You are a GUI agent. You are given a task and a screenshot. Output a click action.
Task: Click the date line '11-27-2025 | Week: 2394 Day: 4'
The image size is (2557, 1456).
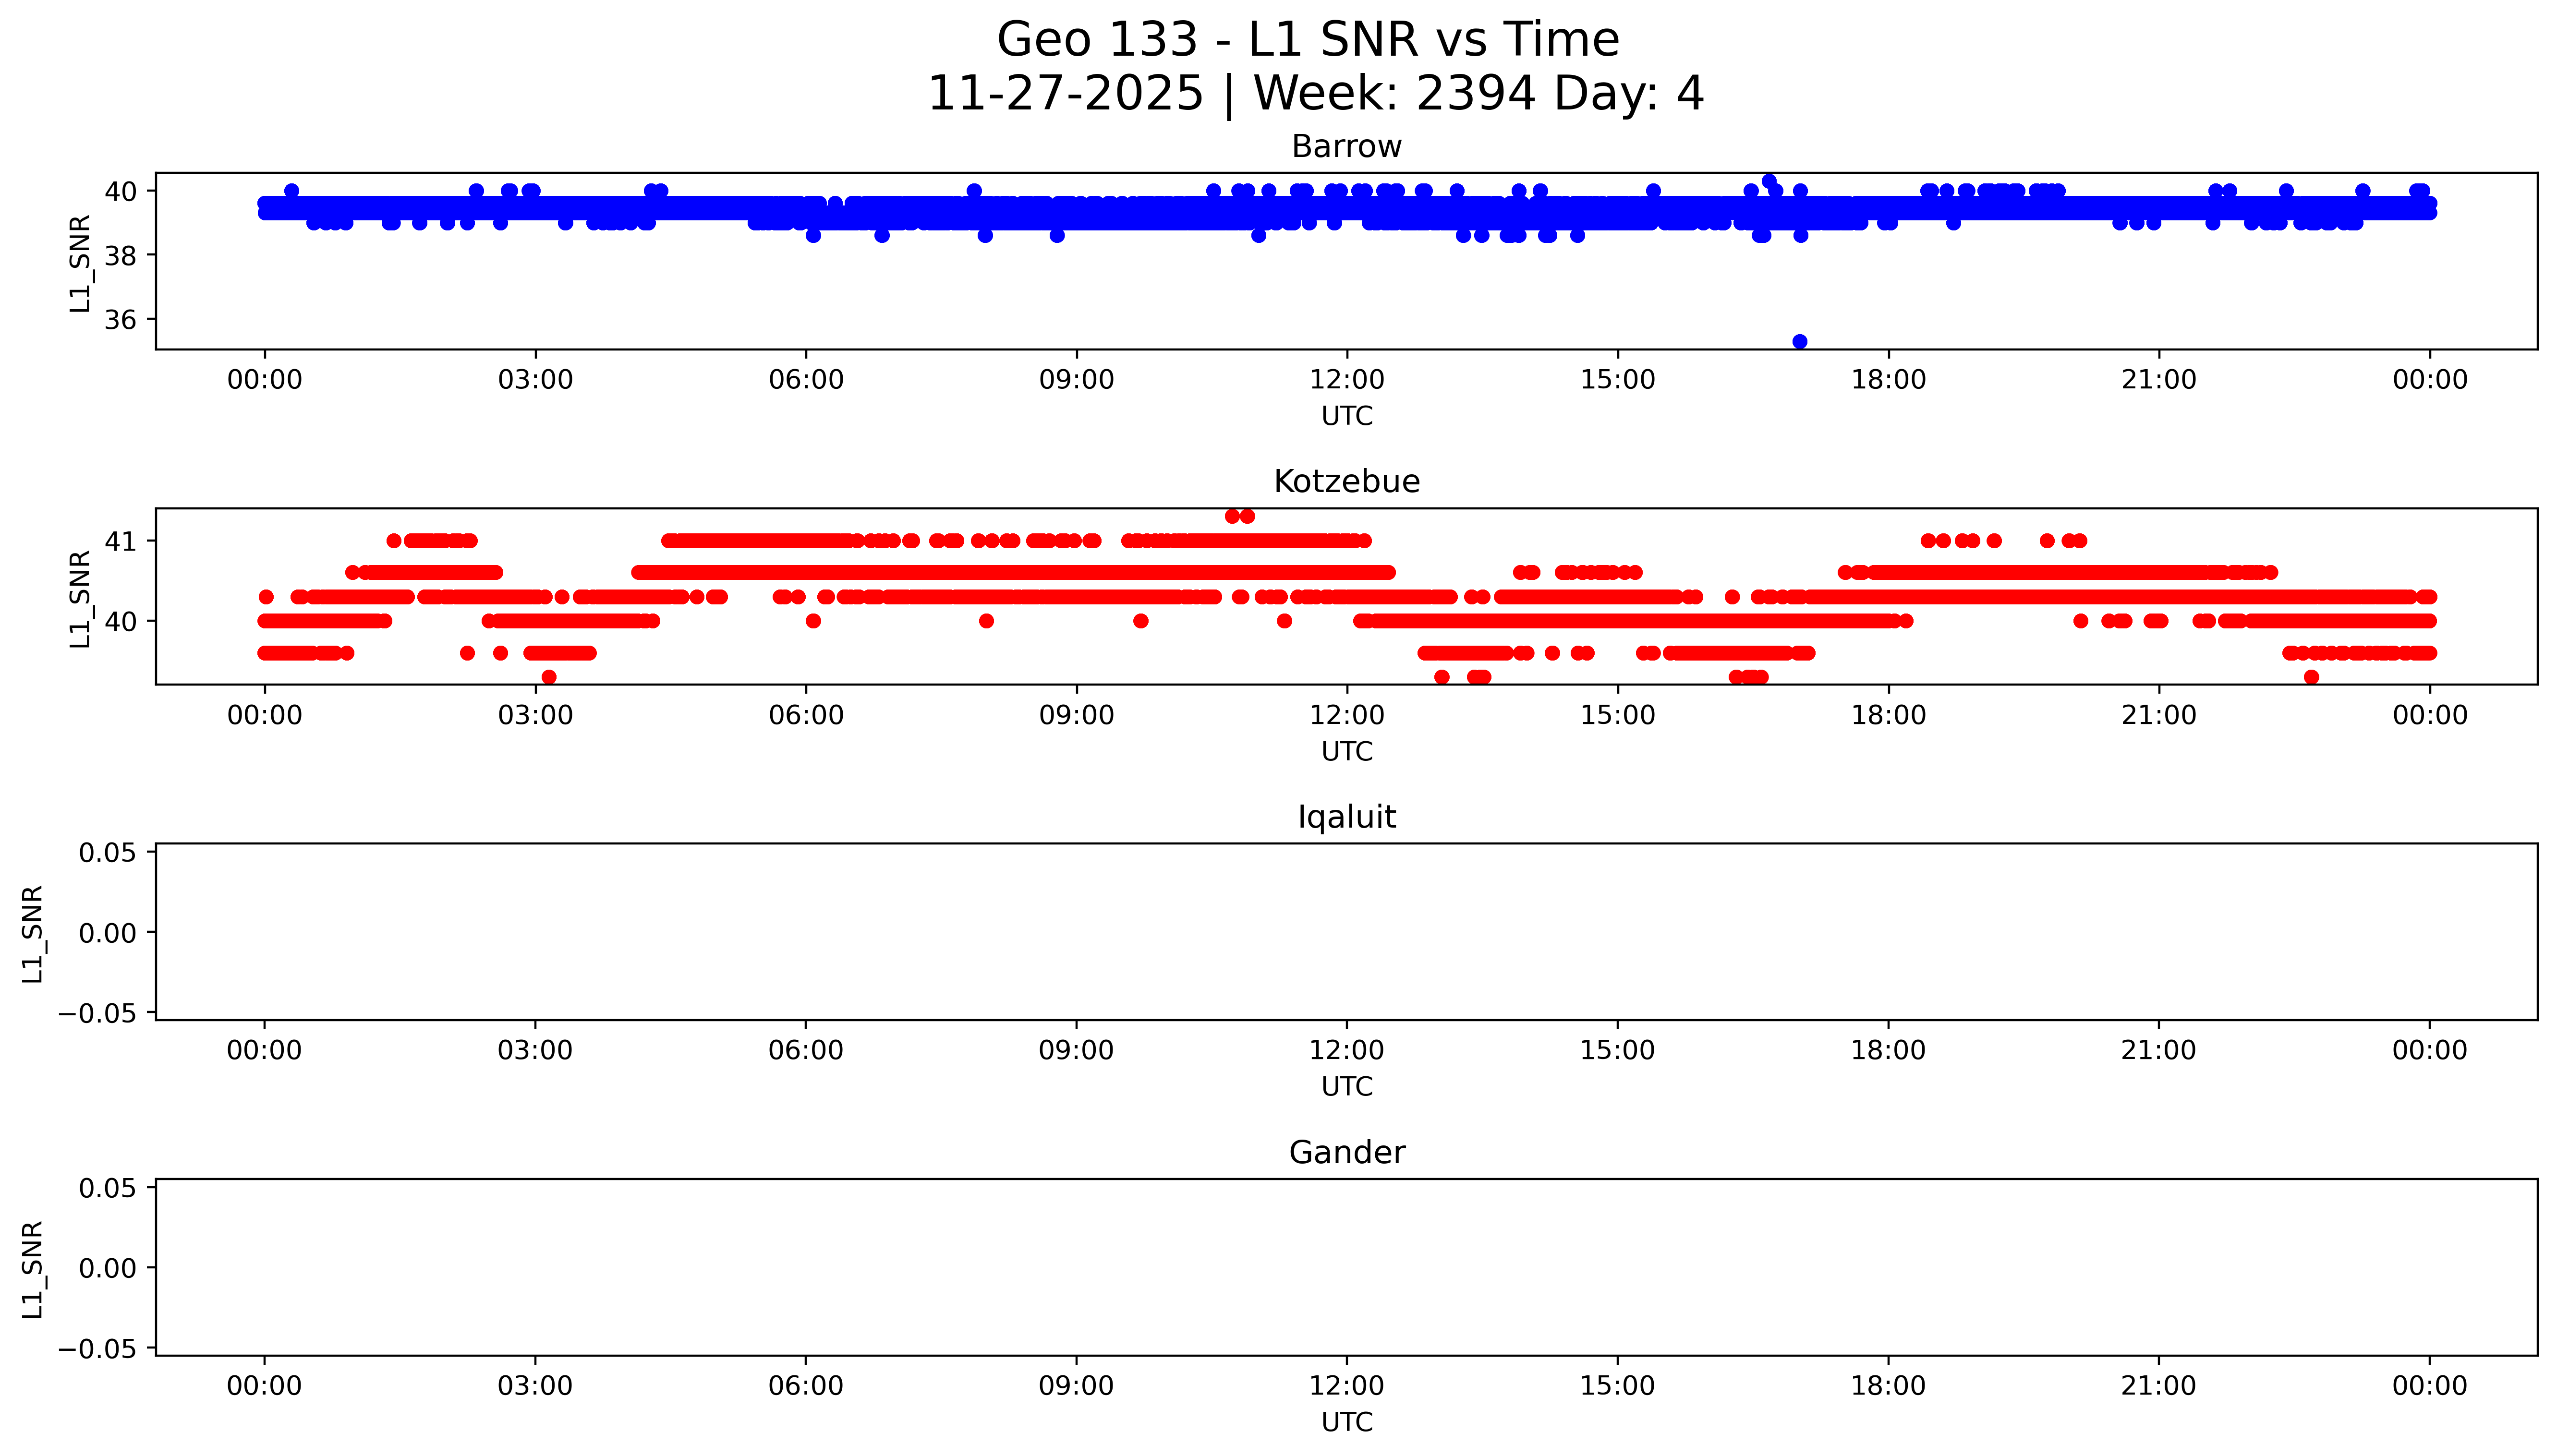click(x=1315, y=94)
